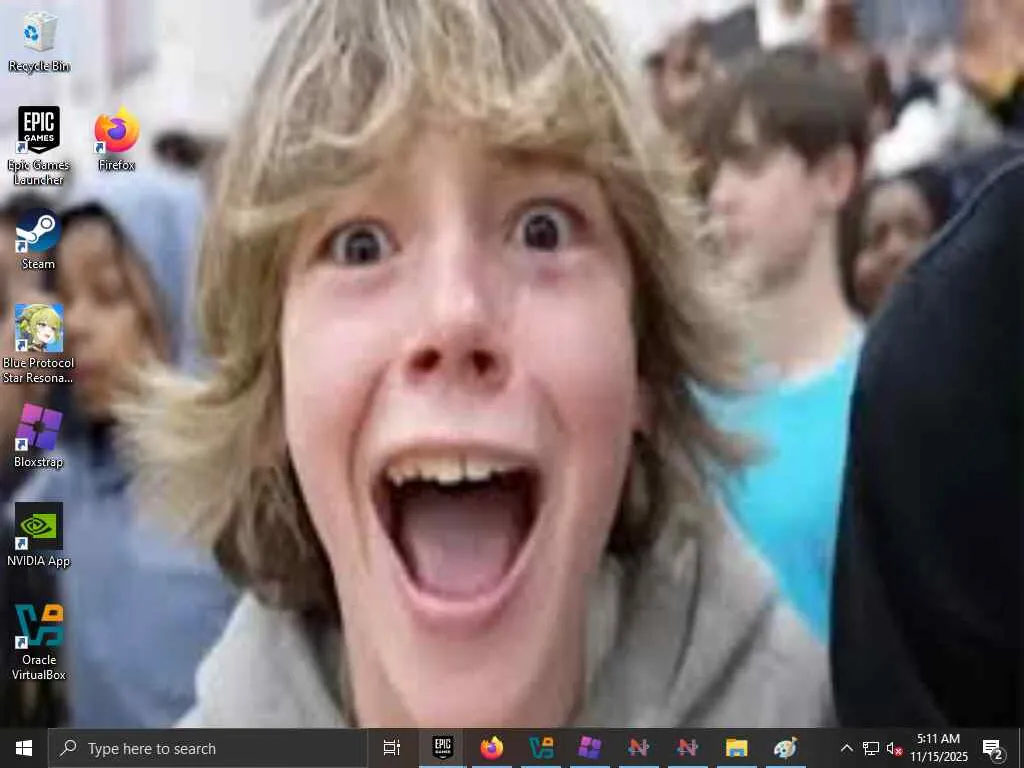This screenshot has width=1024, height=768.
Task: Switch to Bloxstrap in the taskbar
Action: [590, 748]
